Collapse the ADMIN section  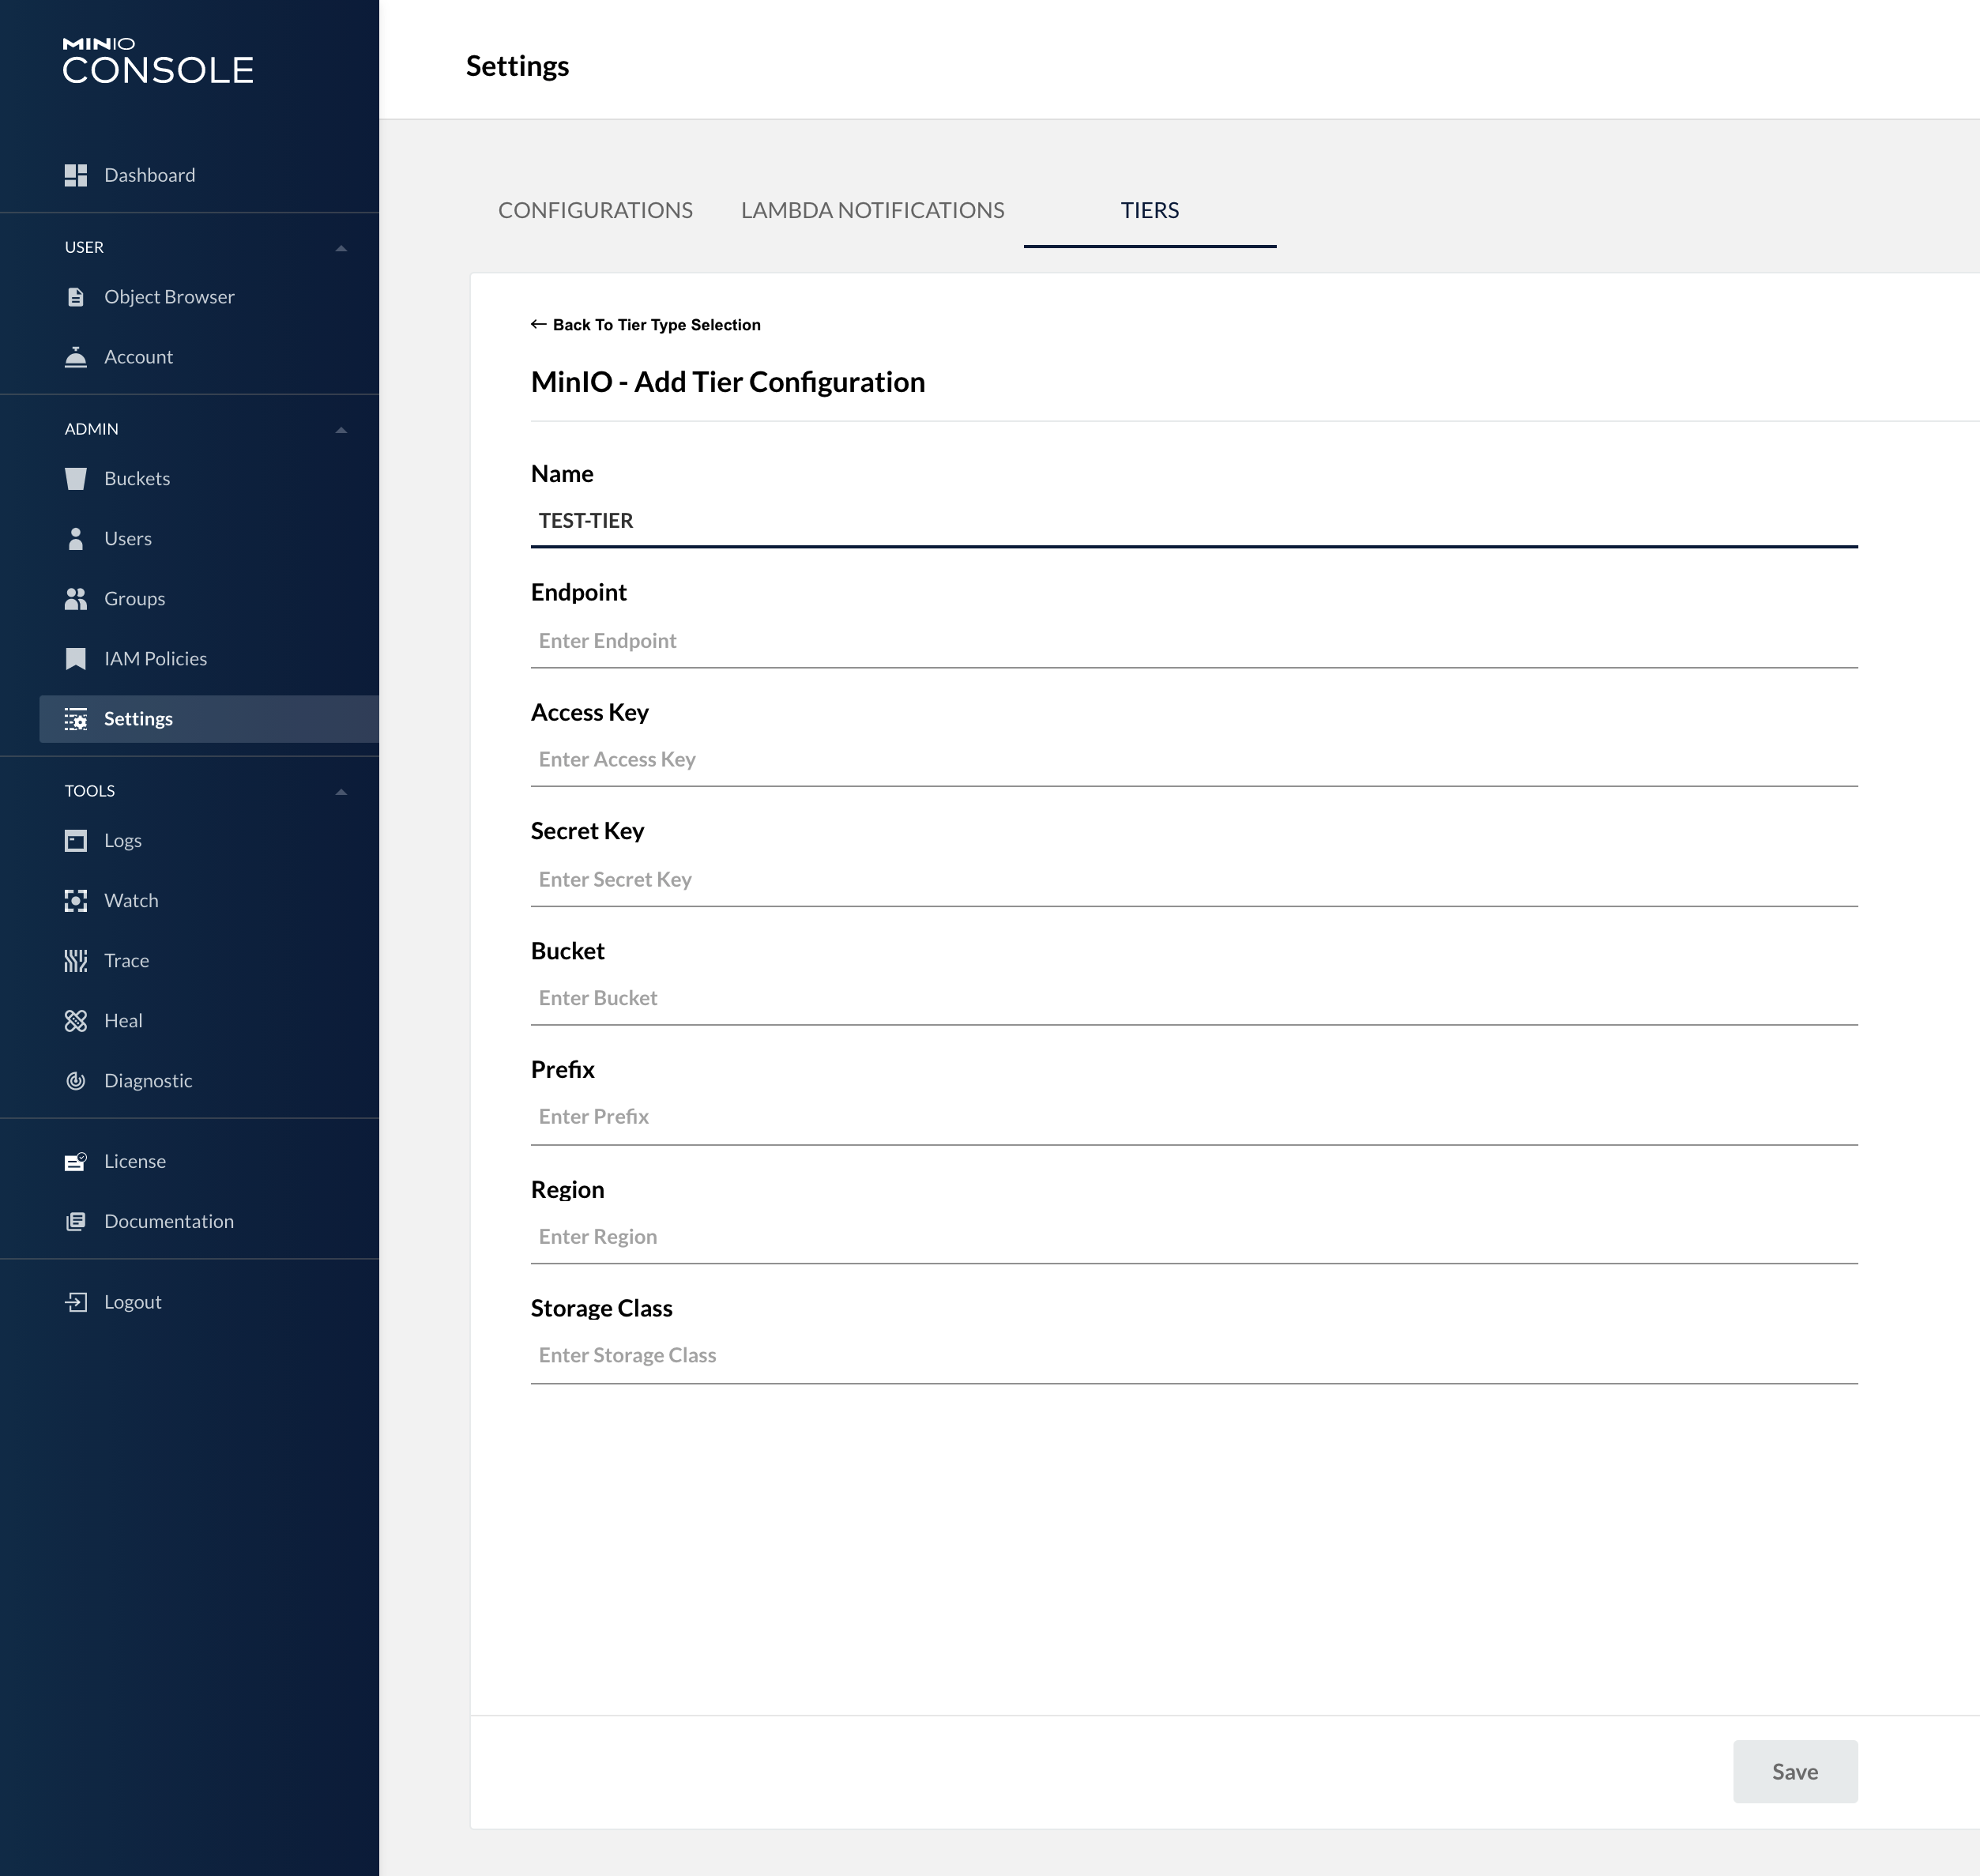pyautogui.click(x=341, y=430)
